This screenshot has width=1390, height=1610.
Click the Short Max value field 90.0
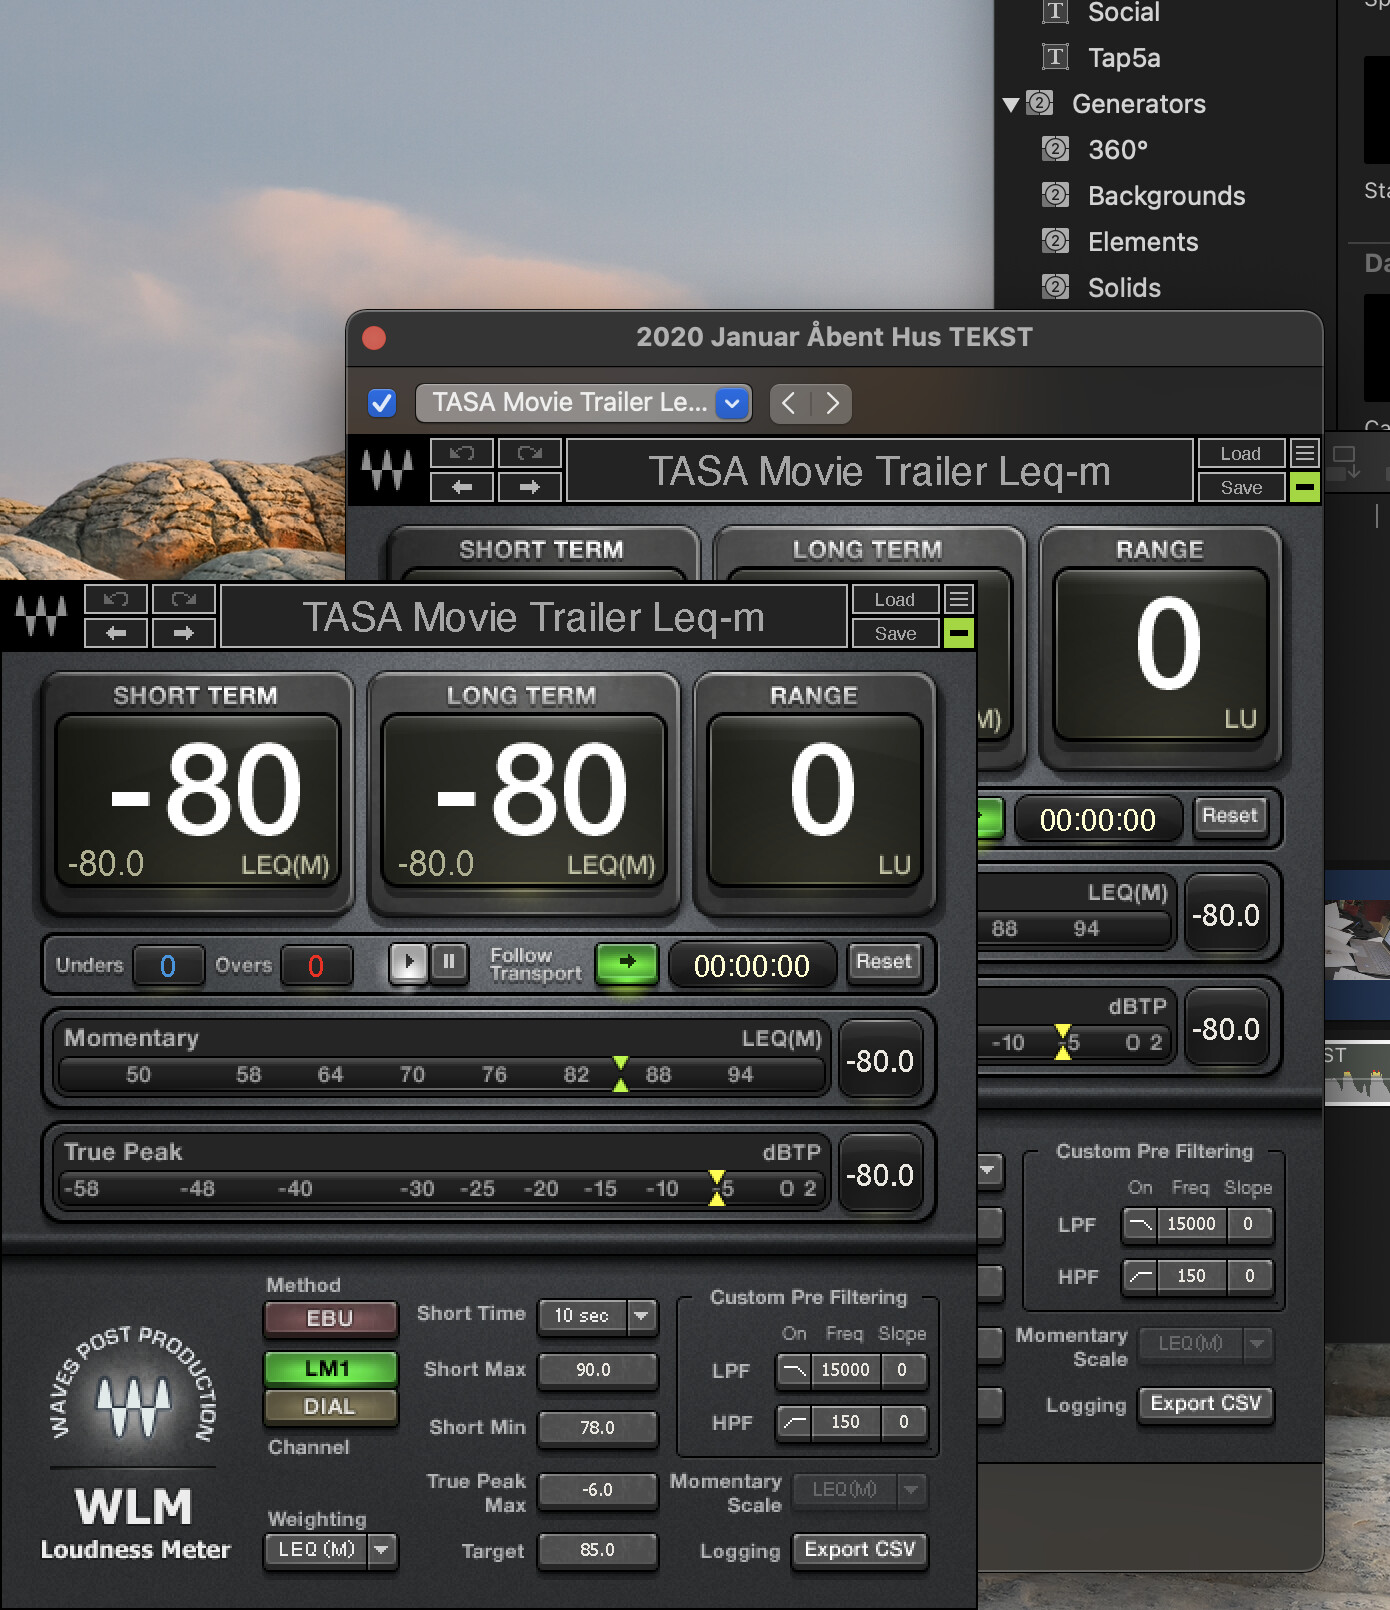pyautogui.click(x=597, y=1369)
